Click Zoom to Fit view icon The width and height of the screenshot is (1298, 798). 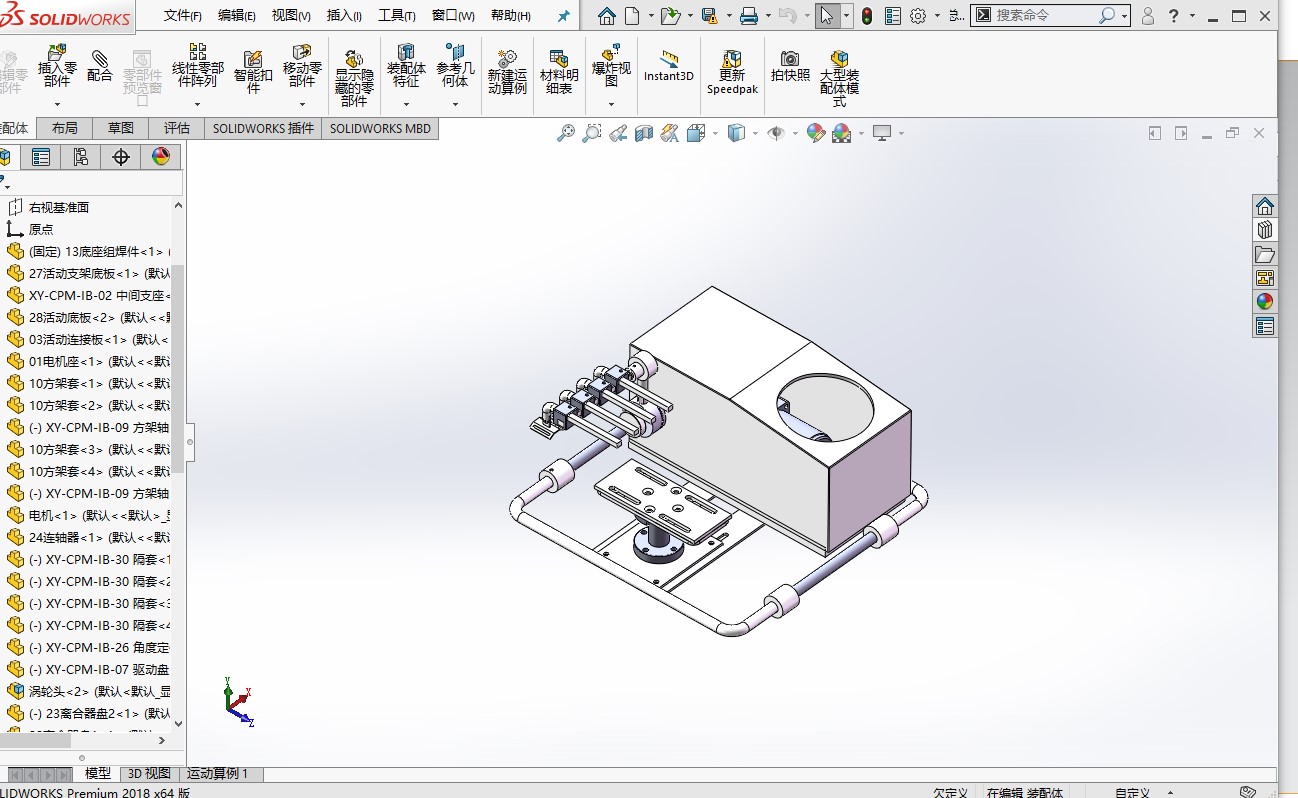[x=566, y=133]
